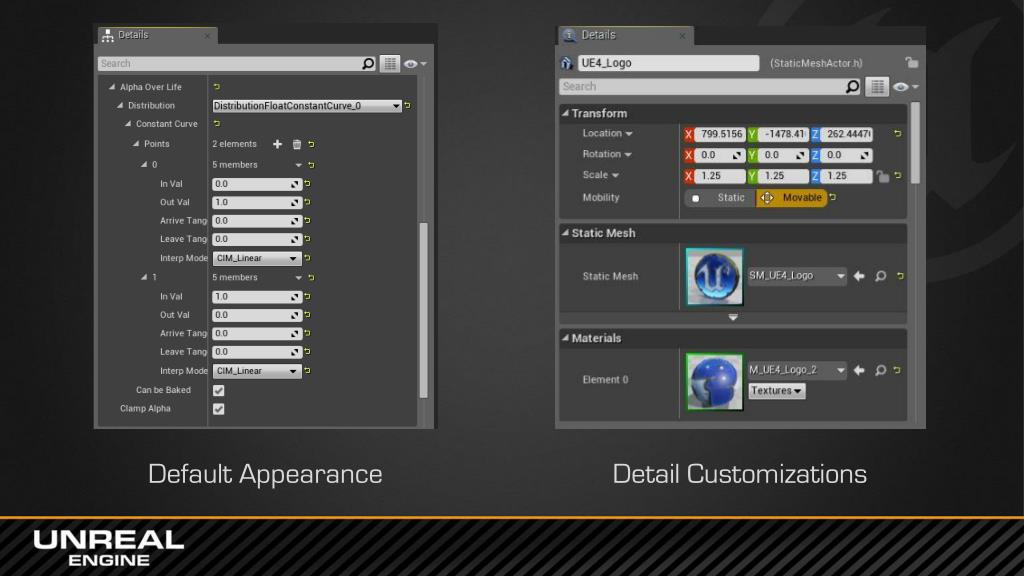Click M_UE4_Logo_2 material thumbnail
1024x576 pixels.
[714, 382]
